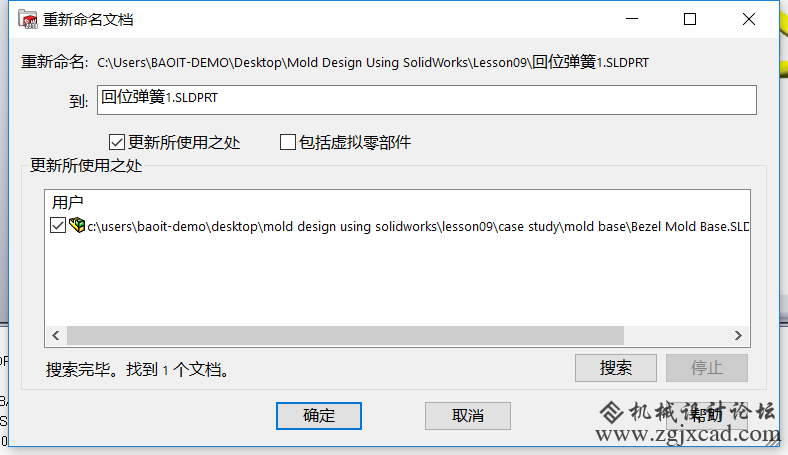This screenshot has width=788, height=455.
Task: Click the Rename Document dialog title icon
Action: tap(28, 19)
